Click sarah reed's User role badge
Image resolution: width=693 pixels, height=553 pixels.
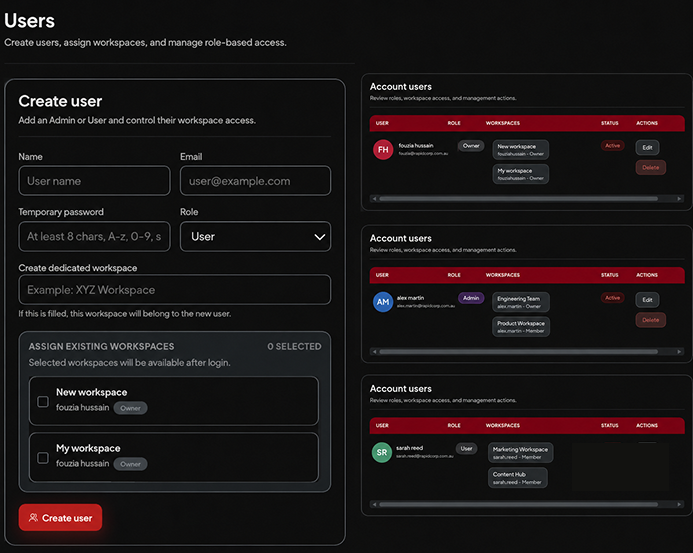pos(466,449)
